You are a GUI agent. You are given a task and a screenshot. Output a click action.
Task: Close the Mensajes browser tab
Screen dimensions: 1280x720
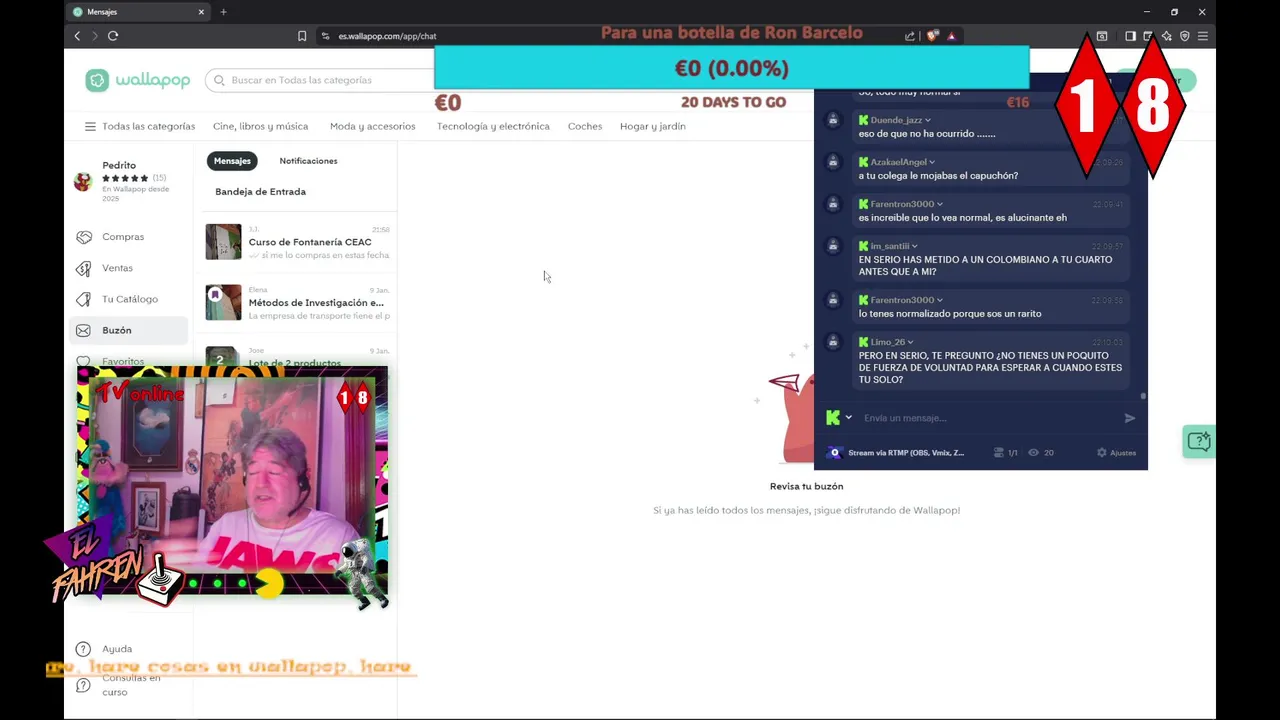201,12
